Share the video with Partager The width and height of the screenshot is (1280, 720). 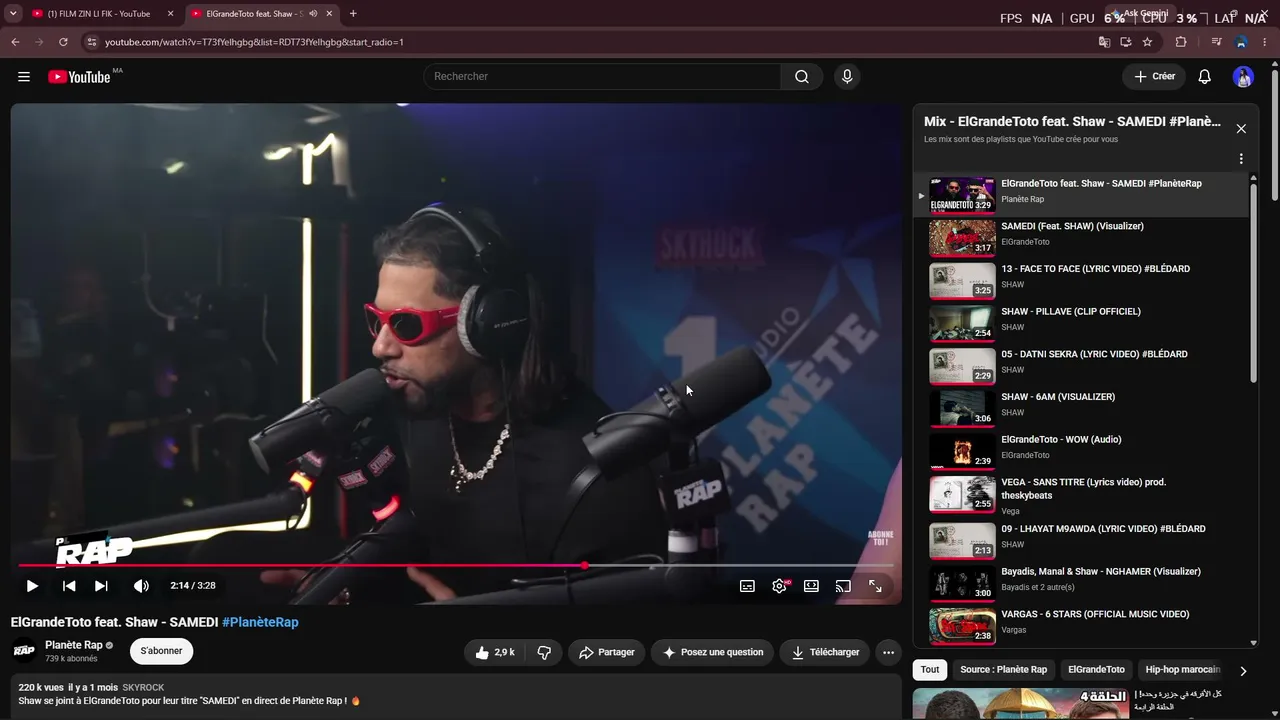[x=607, y=652]
